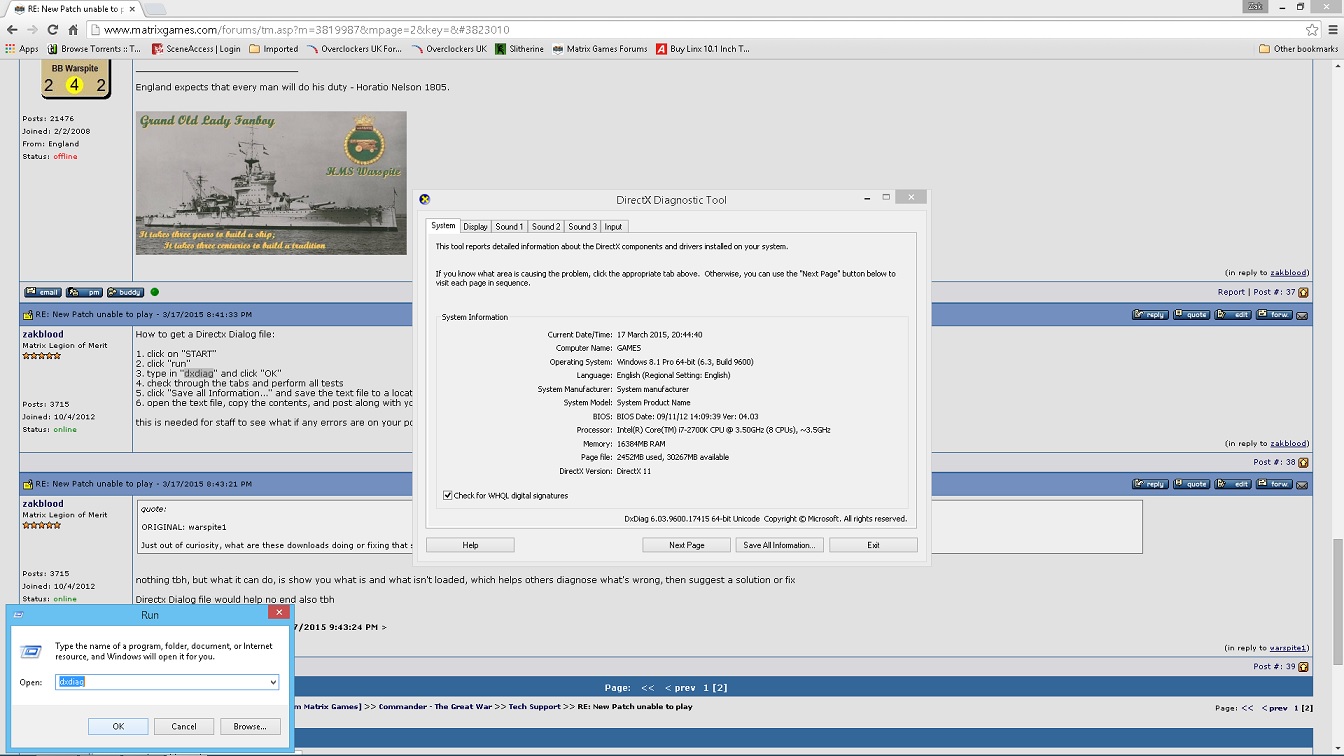Click the forw. button above post 39
This screenshot has height=756, width=1344.
(x=1274, y=484)
